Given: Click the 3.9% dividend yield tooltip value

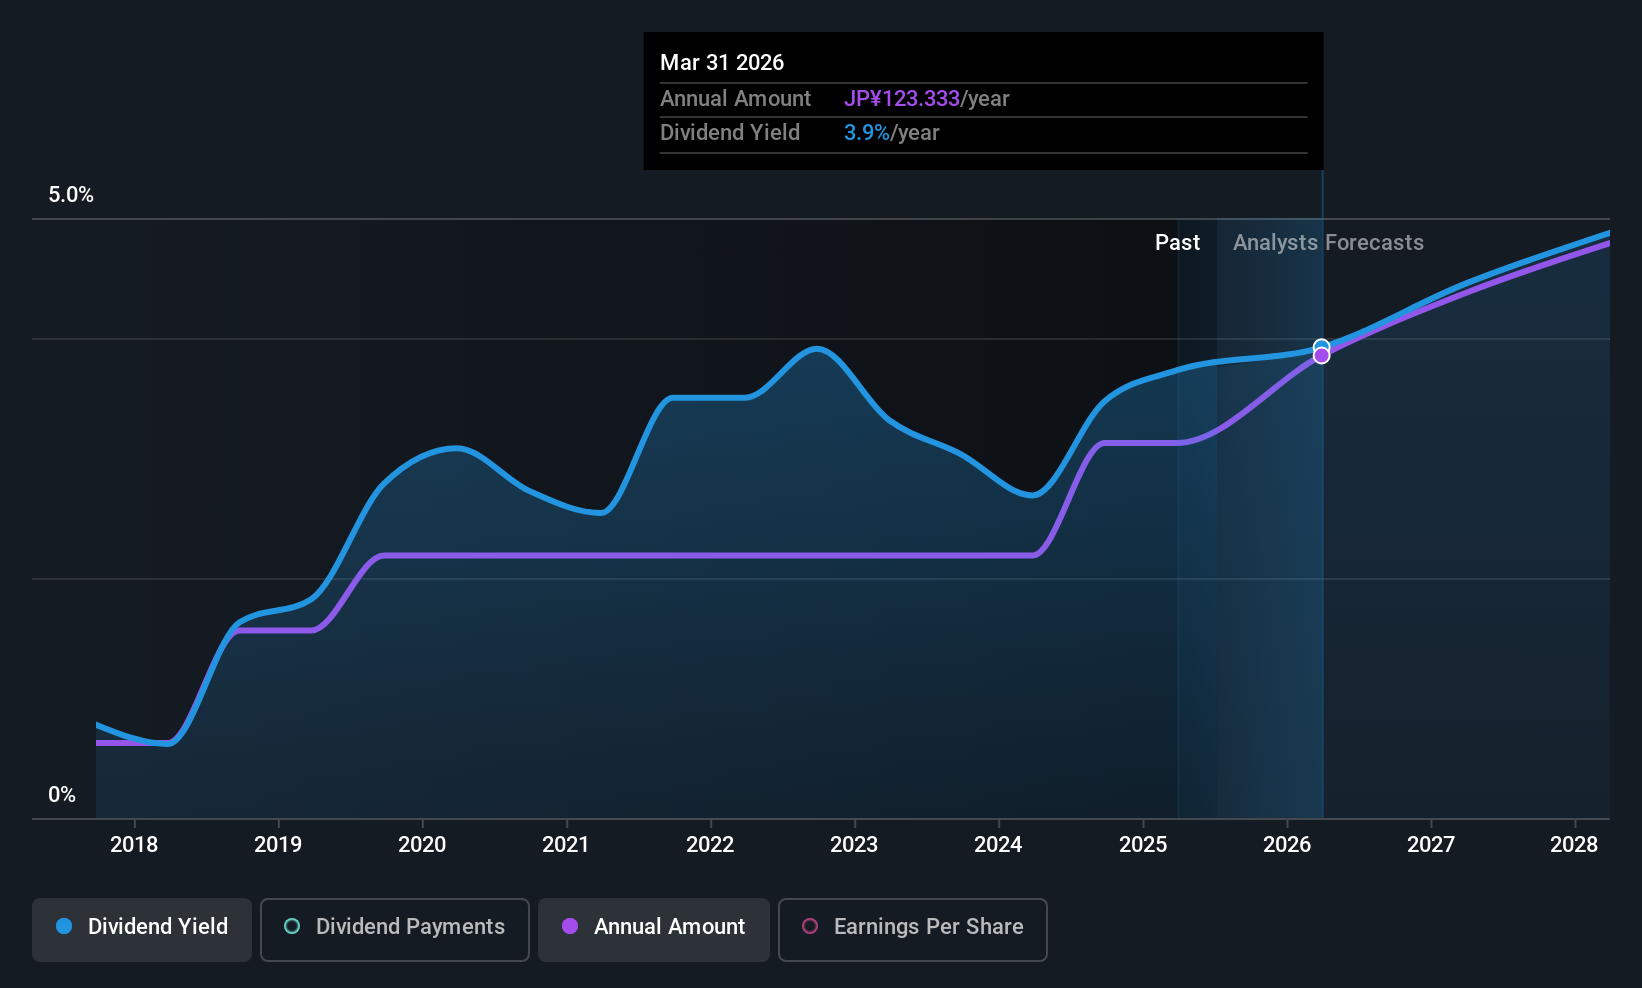Looking at the screenshot, I should [867, 132].
